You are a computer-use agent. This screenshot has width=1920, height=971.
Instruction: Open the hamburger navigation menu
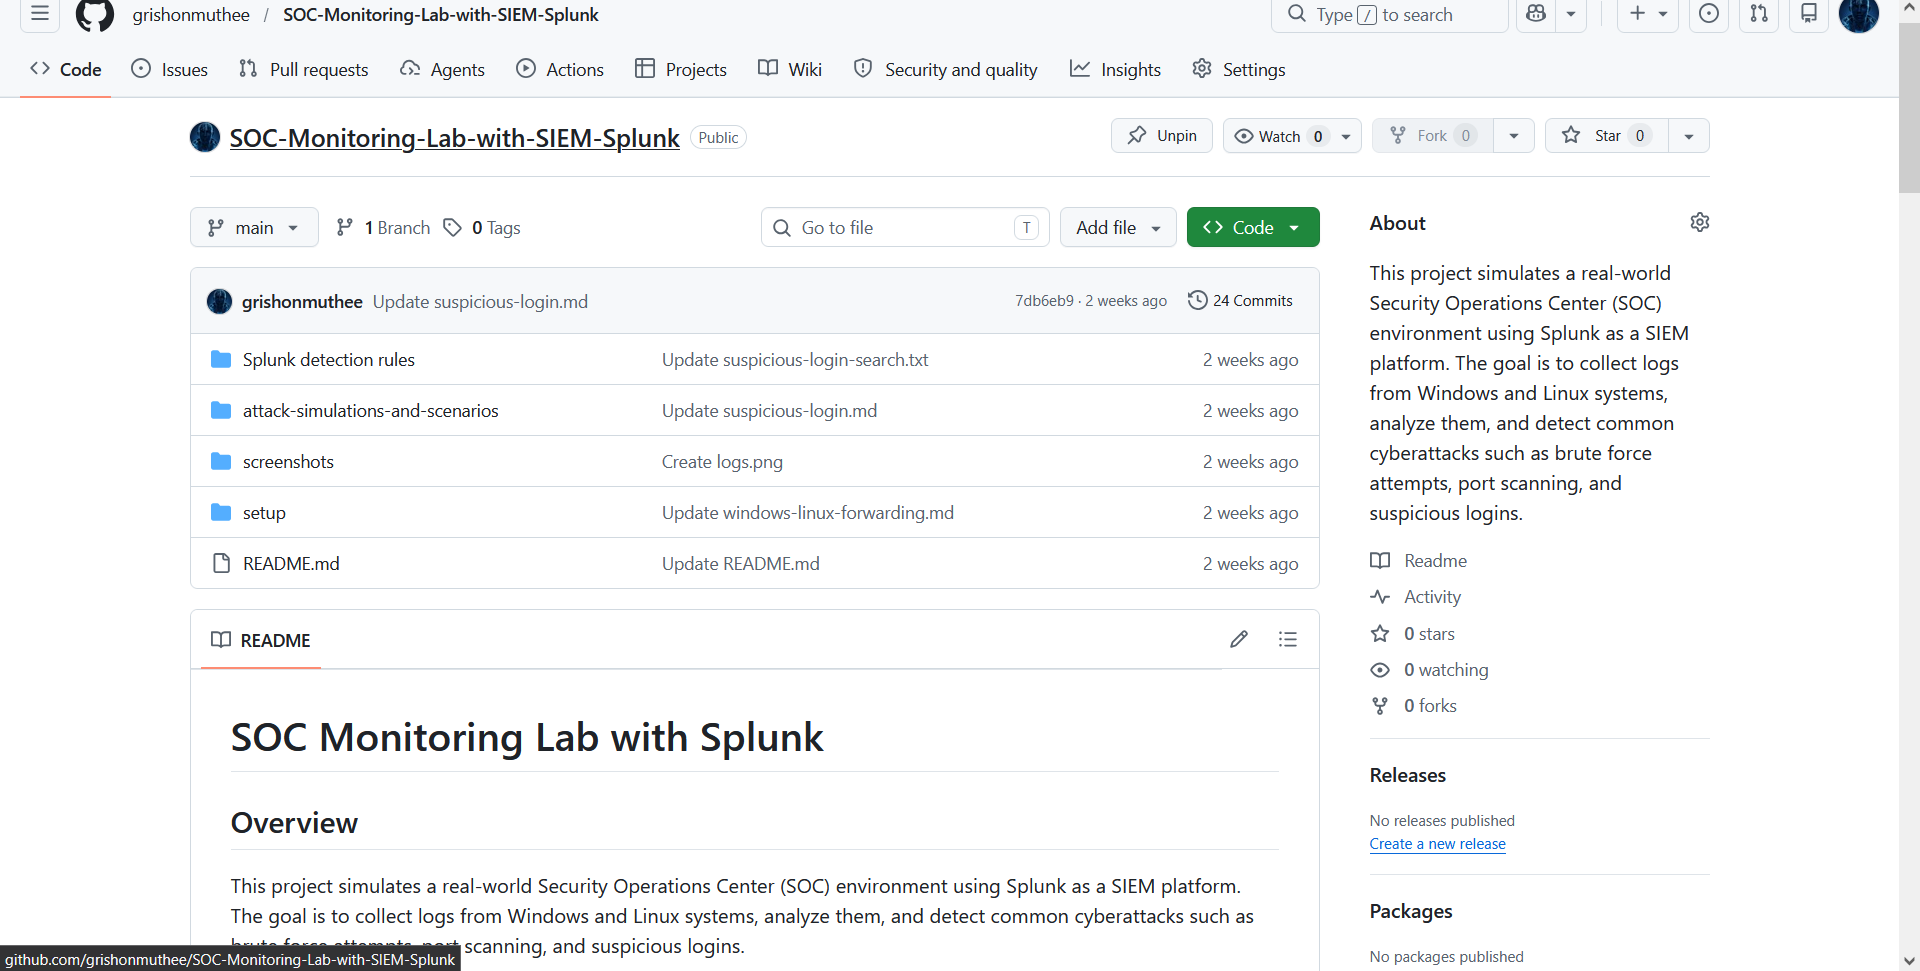click(x=40, y=14)
